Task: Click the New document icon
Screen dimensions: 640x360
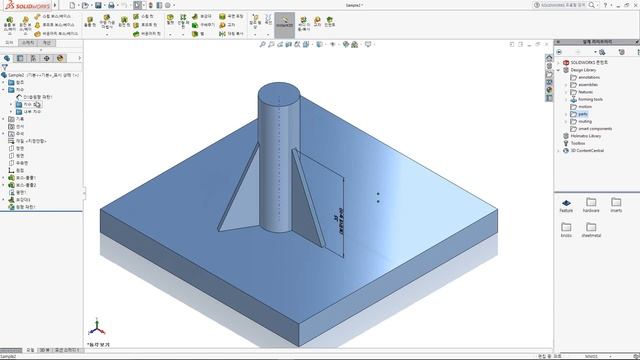Action: (x=72, y=5)
